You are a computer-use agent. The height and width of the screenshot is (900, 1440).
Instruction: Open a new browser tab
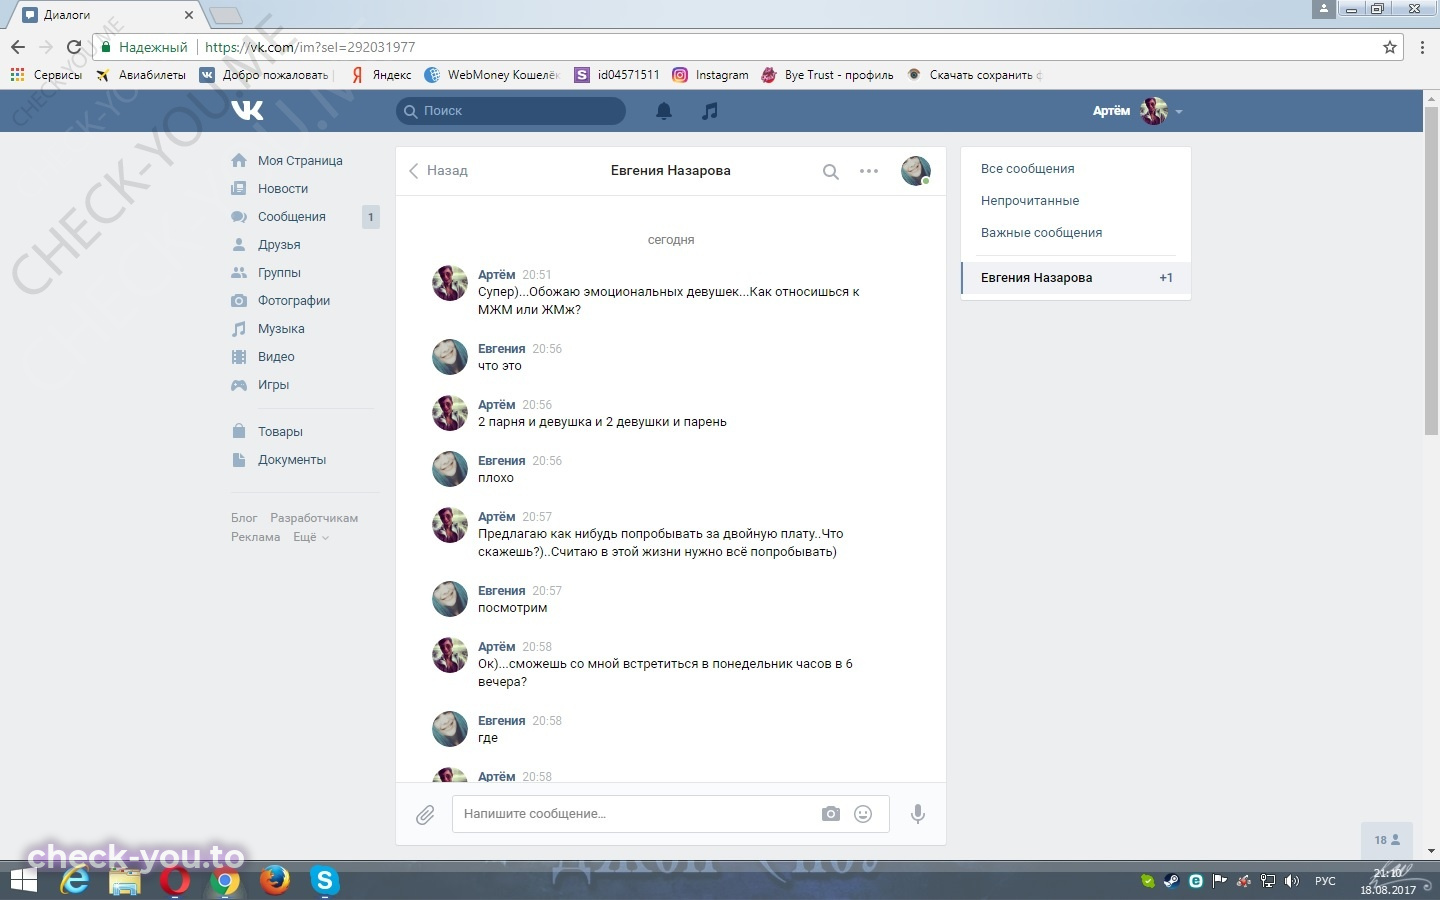coord(226,15)
